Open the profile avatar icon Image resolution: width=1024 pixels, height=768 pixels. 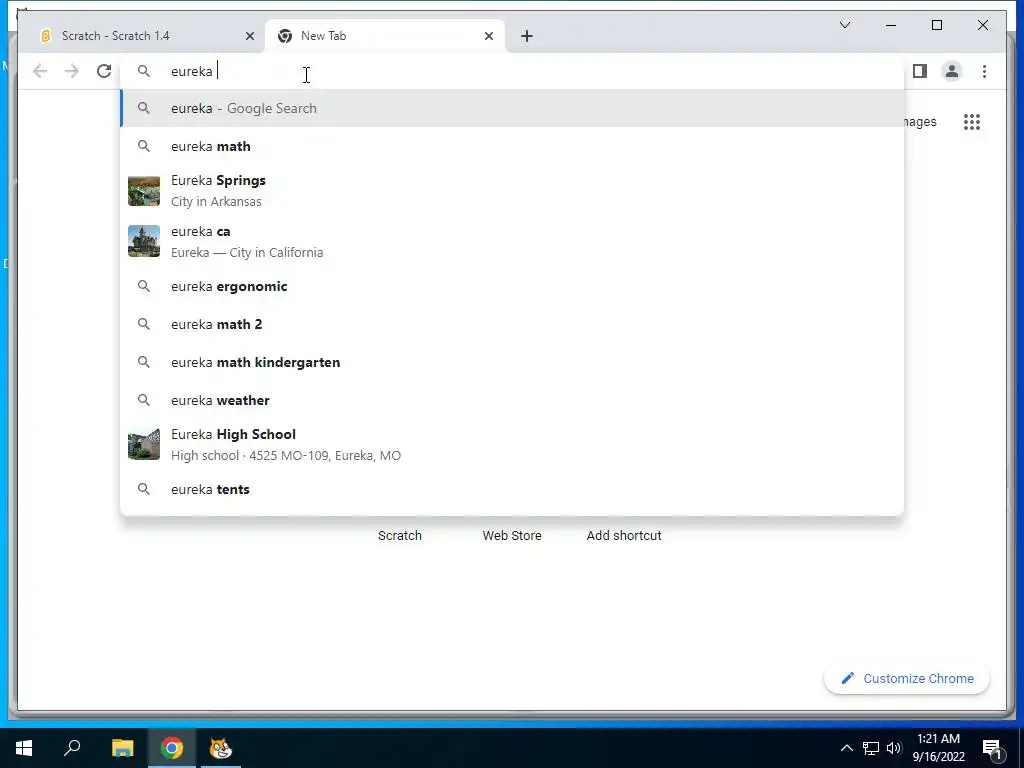[952, 71]
